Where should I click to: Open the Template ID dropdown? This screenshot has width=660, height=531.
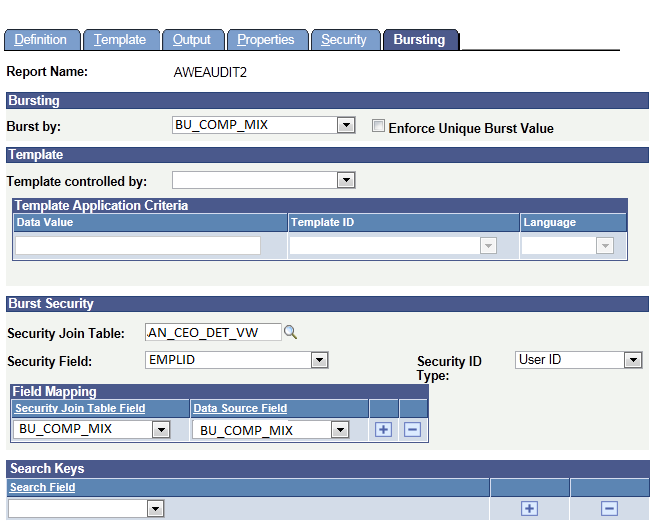[488, 246]
